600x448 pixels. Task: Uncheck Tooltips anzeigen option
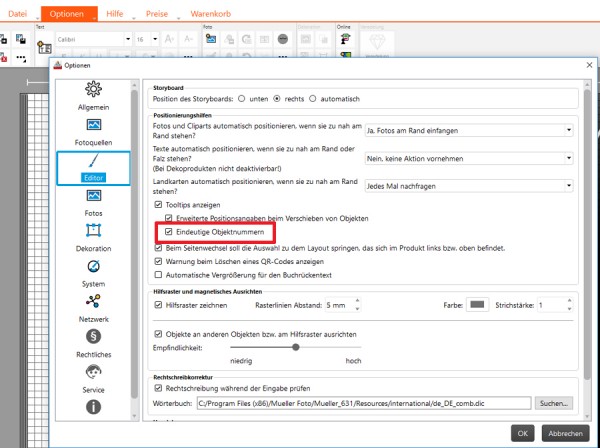pyautogui.click(x=156, y=205)
